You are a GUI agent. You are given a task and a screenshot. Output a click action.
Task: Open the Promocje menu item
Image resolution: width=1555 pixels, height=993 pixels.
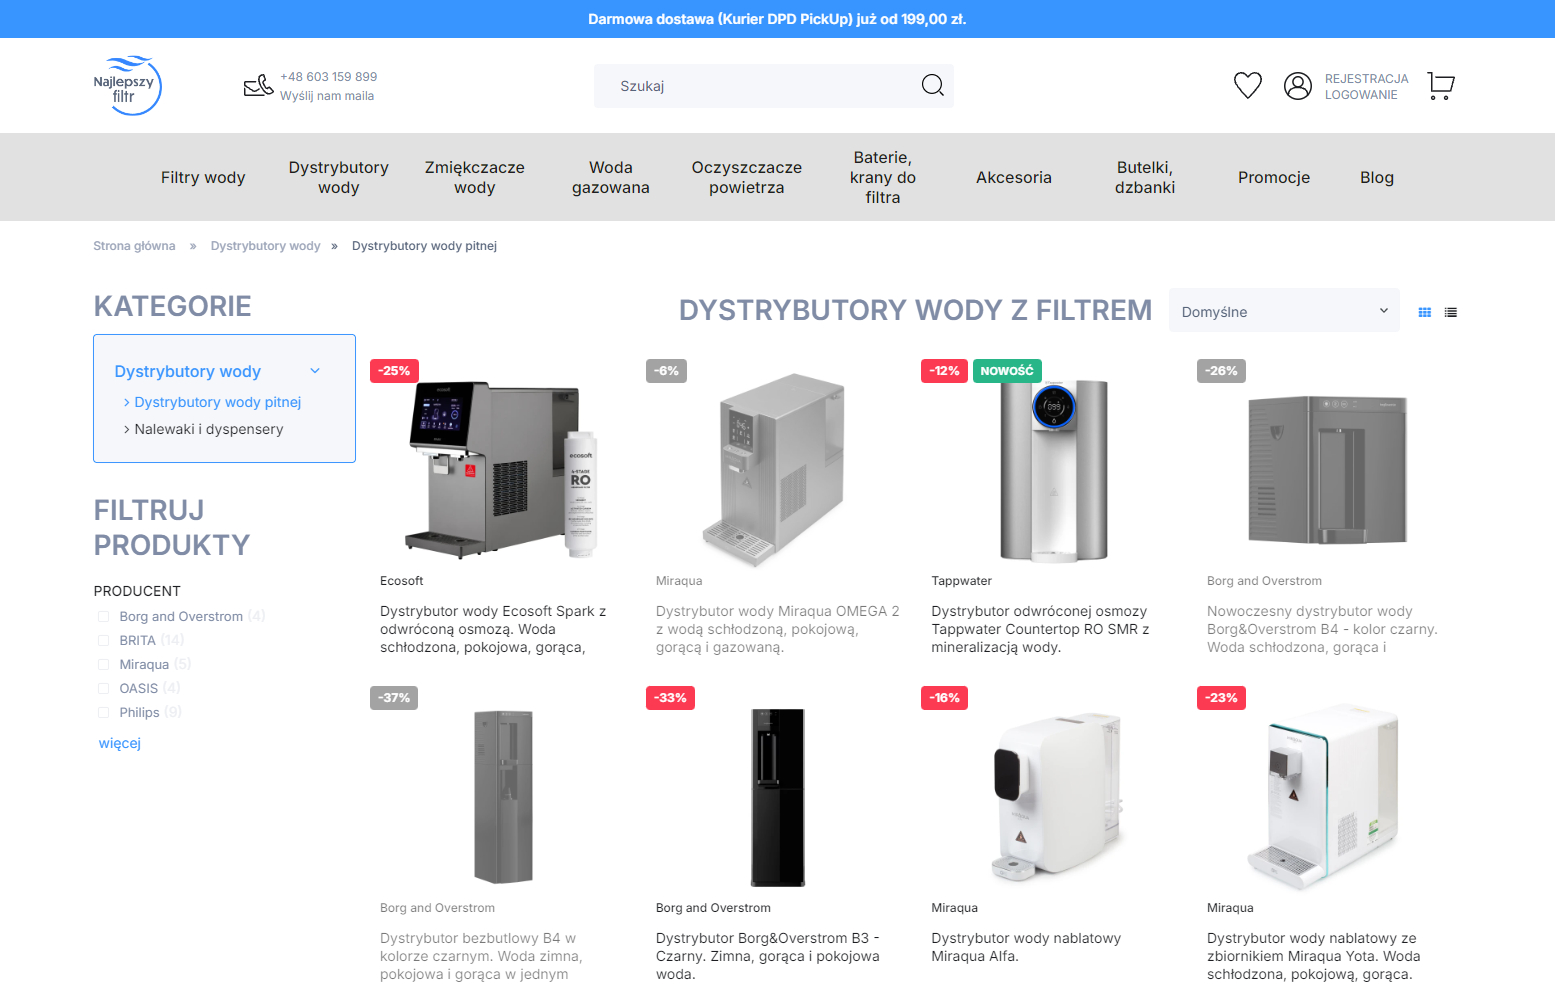pos(1273,178)
